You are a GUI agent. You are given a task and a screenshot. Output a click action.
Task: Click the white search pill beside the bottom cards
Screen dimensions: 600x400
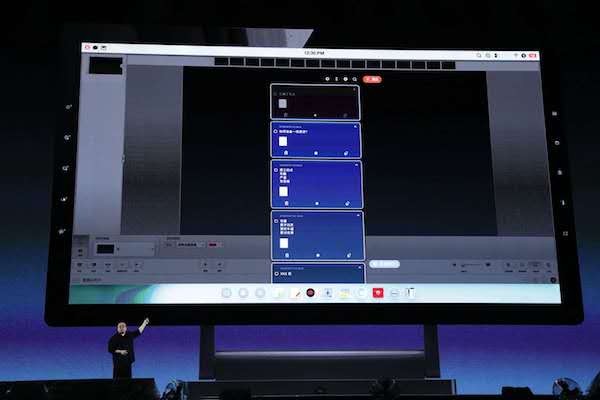385,264
